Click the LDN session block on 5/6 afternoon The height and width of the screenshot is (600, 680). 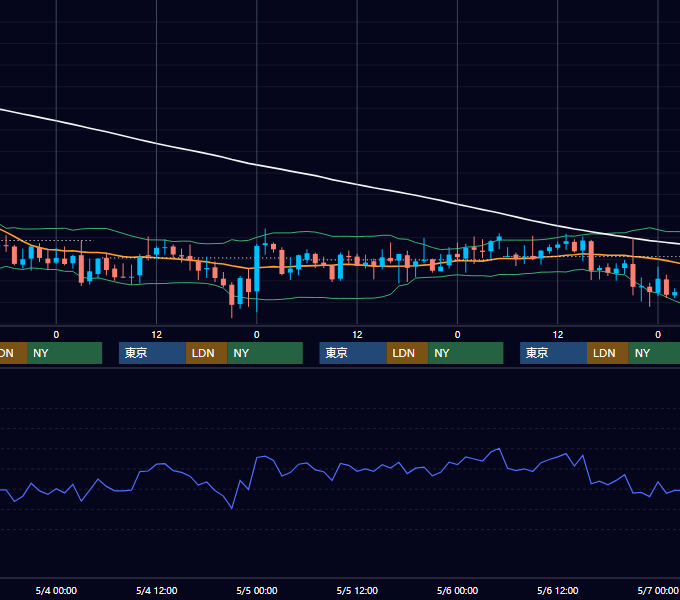tap(608, 353)
